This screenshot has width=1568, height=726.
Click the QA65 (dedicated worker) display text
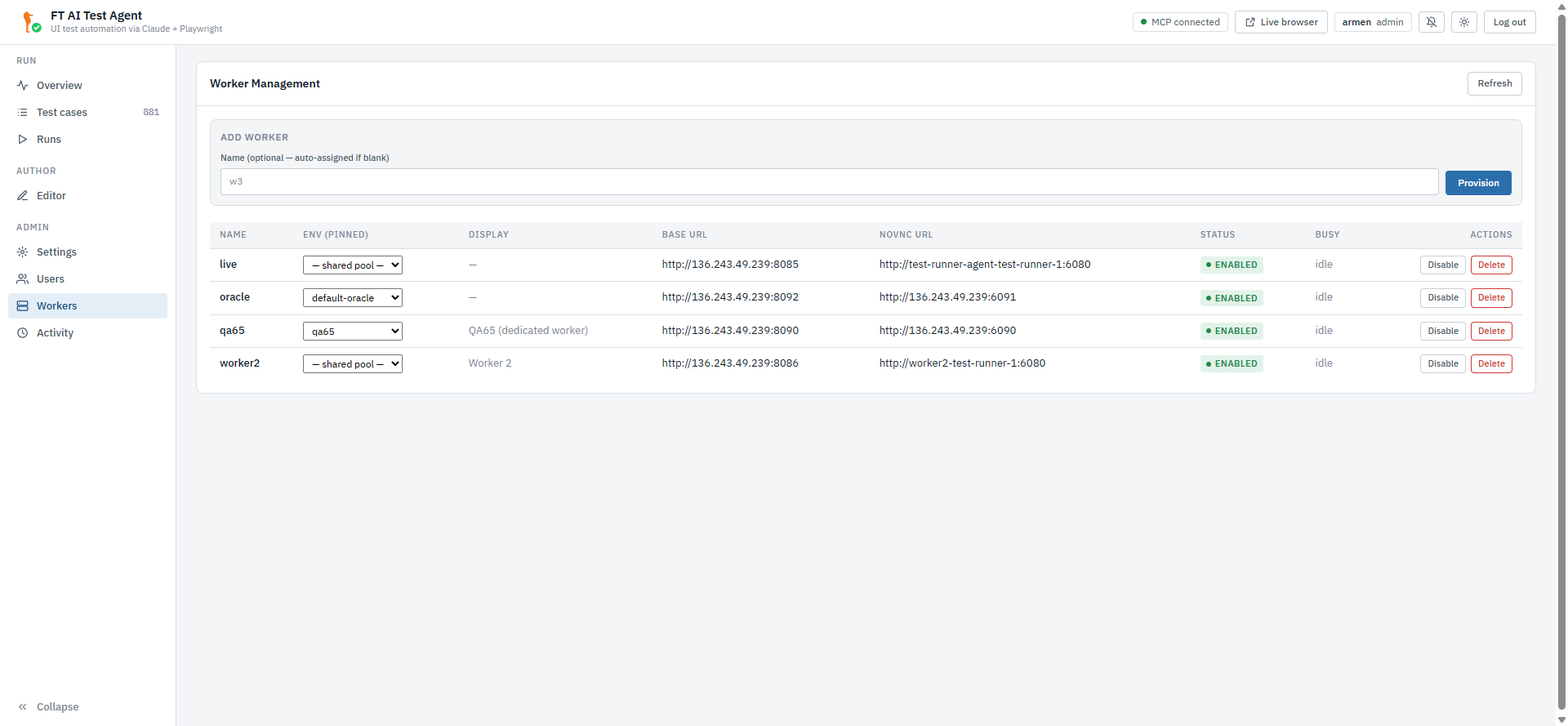click(528, 331)
